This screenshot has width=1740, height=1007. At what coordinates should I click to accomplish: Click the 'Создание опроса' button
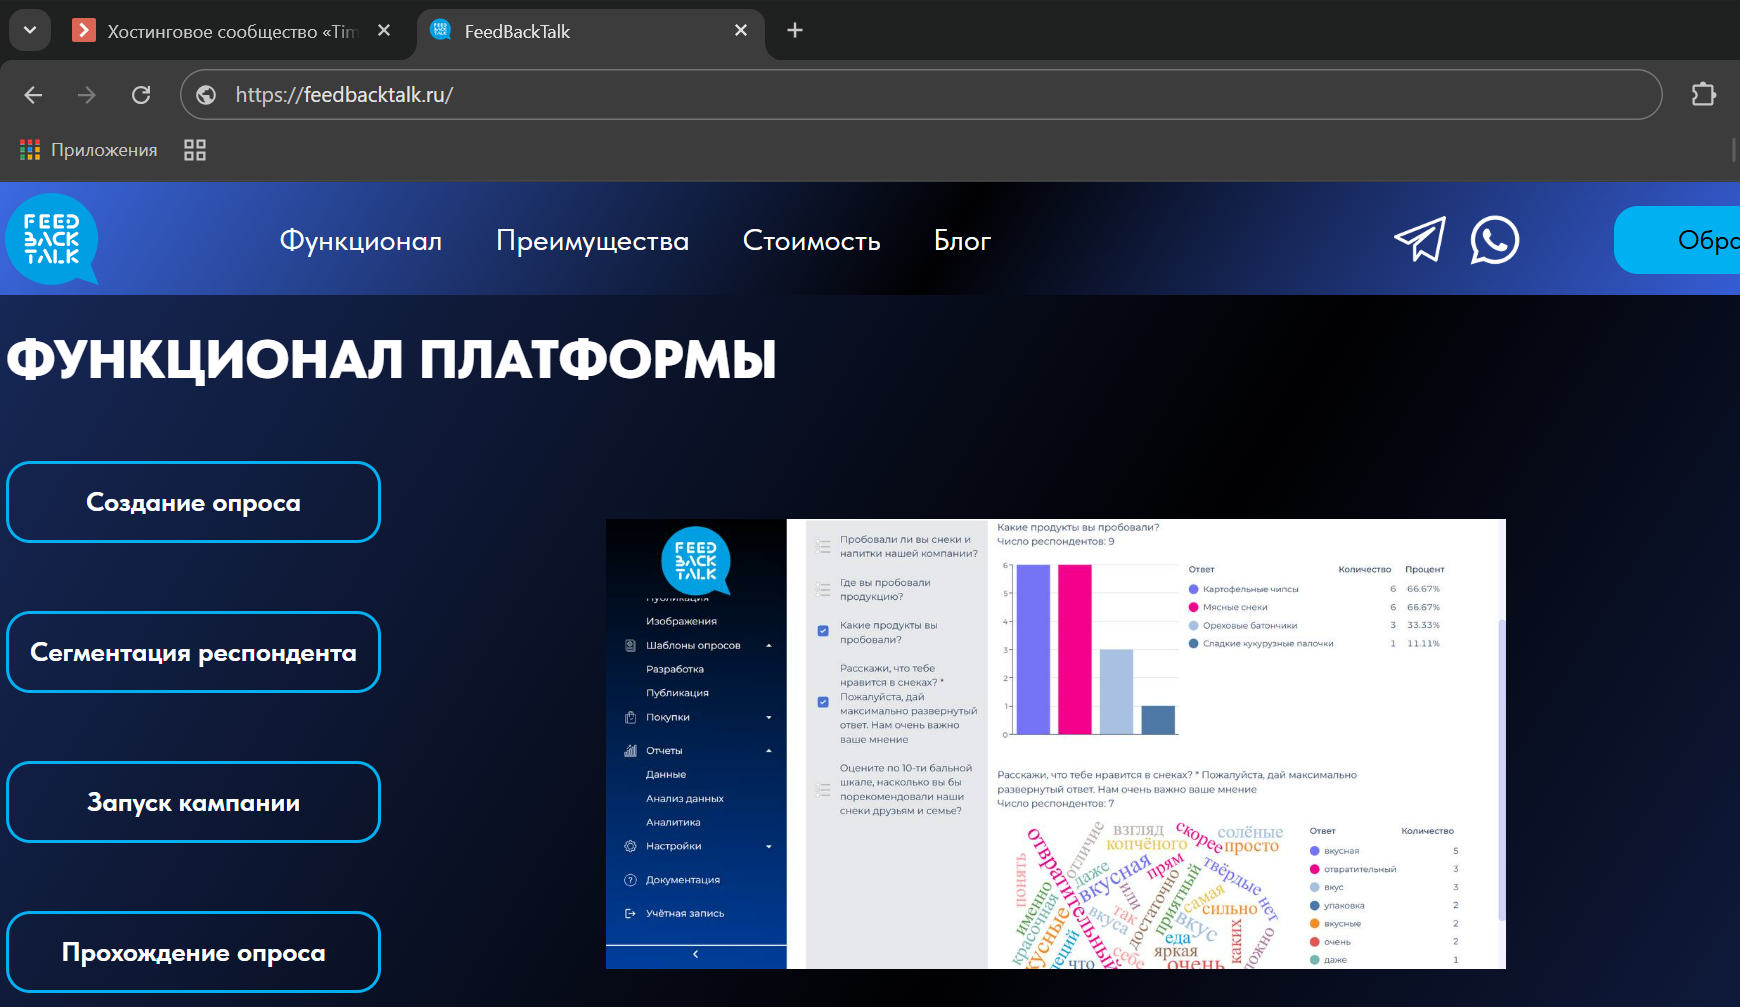[x=193, y=502]
